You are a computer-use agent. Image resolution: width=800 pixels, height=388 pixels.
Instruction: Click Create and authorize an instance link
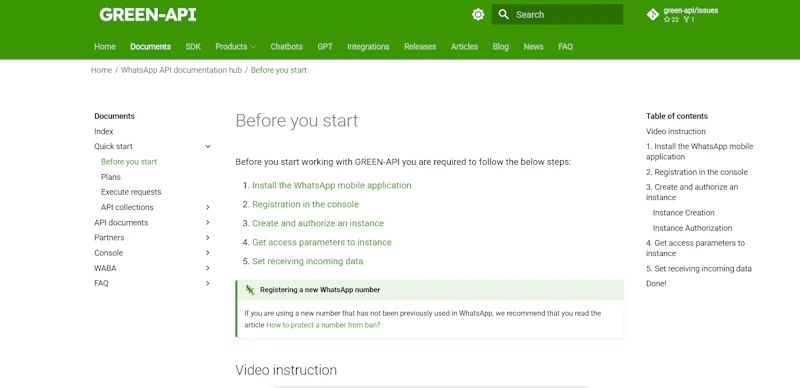tap(318, 223)
